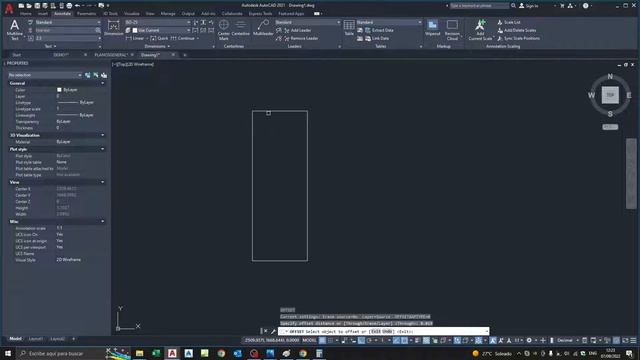
Task: Toggle clean screen button in status bar
Action: [625, 340]
